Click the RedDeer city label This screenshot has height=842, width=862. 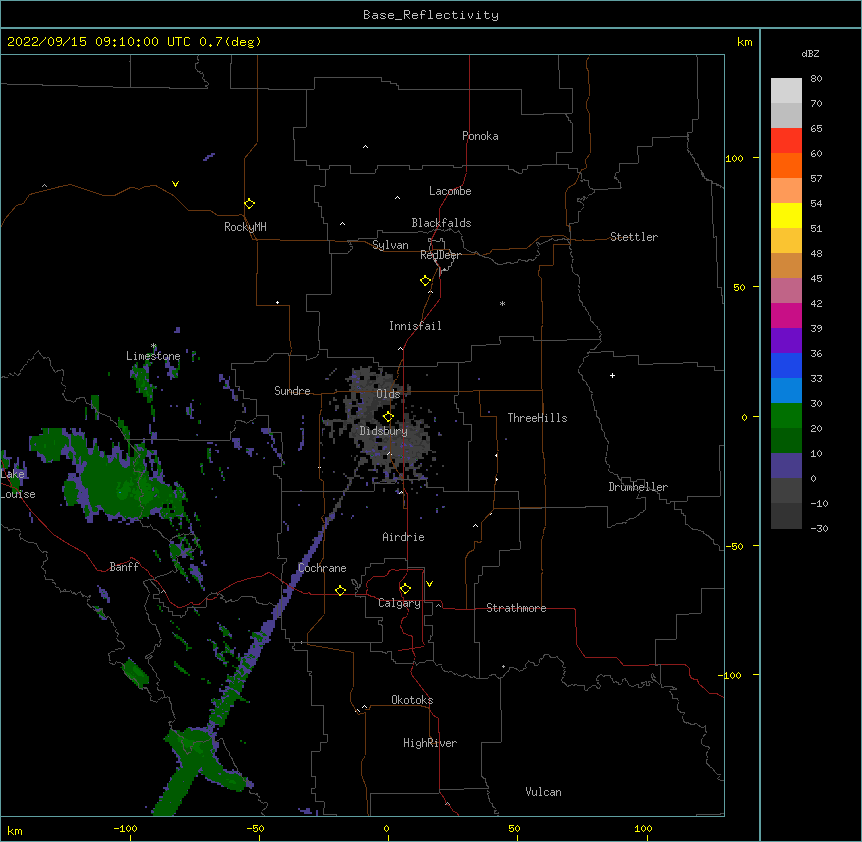(440, 255)
